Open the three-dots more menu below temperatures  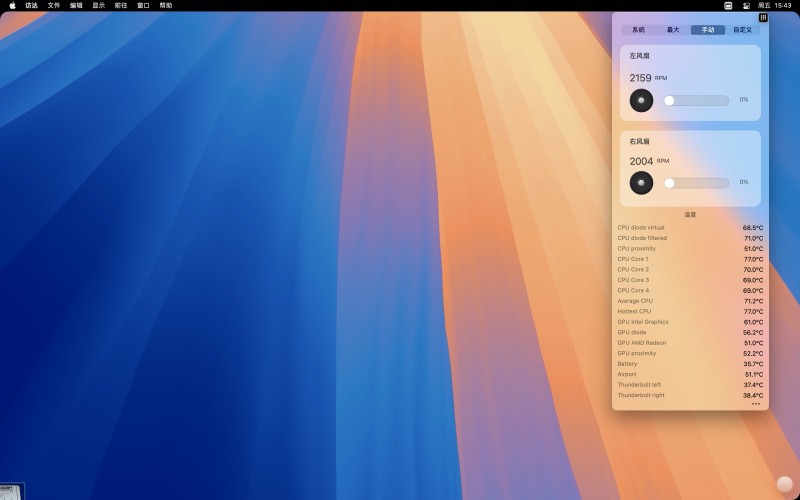(756, 404)
